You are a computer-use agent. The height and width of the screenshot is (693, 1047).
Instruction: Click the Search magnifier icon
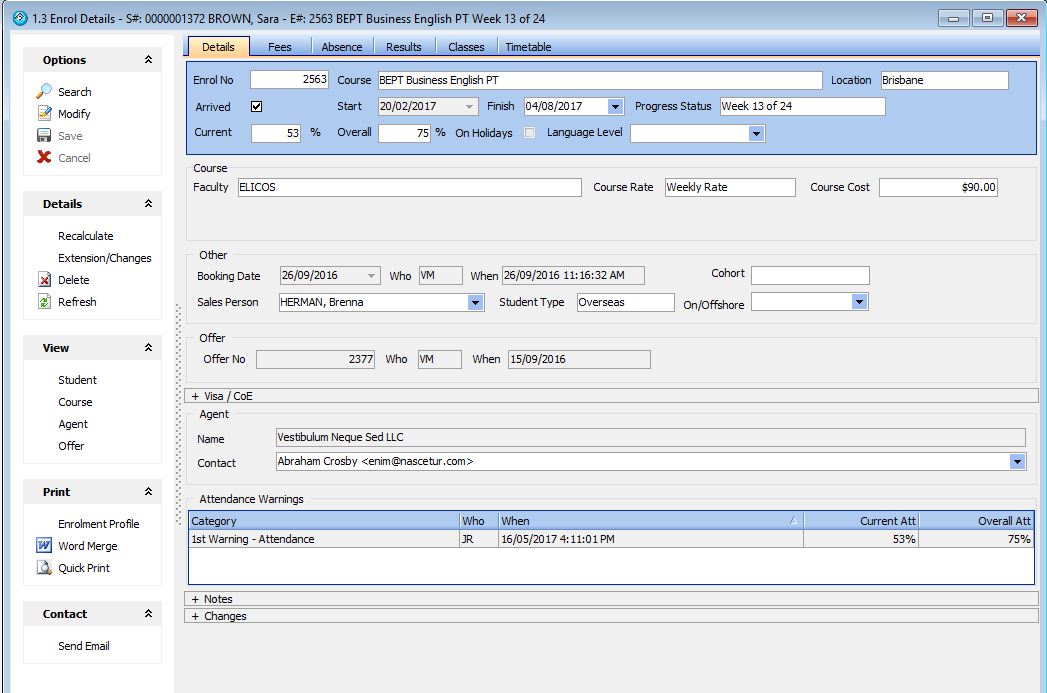pos(44,91)
